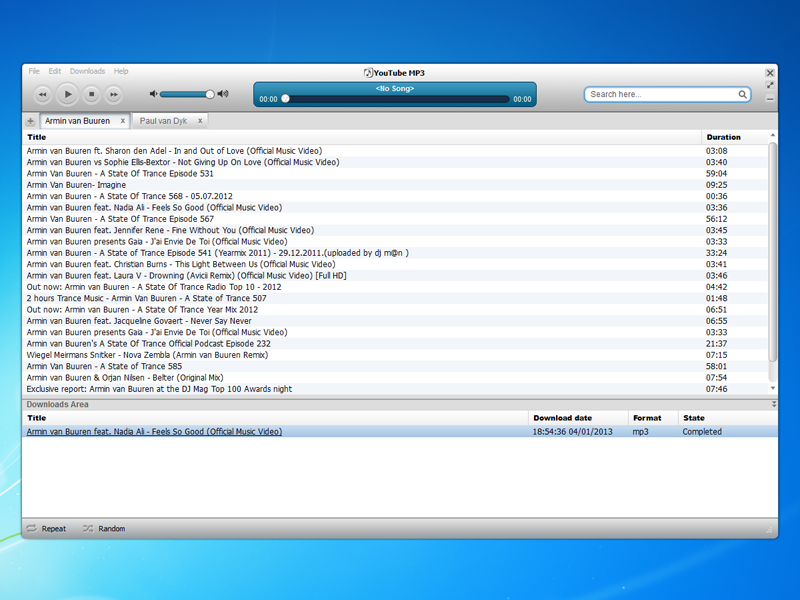
Task: Click the window resize grip corner
Action: tap(769, 531)
